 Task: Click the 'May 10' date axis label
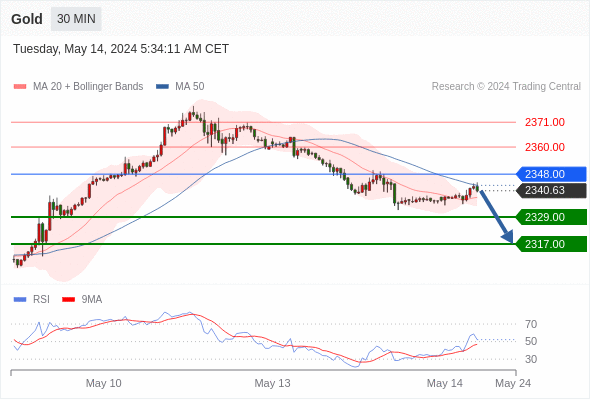coord(103,383)
